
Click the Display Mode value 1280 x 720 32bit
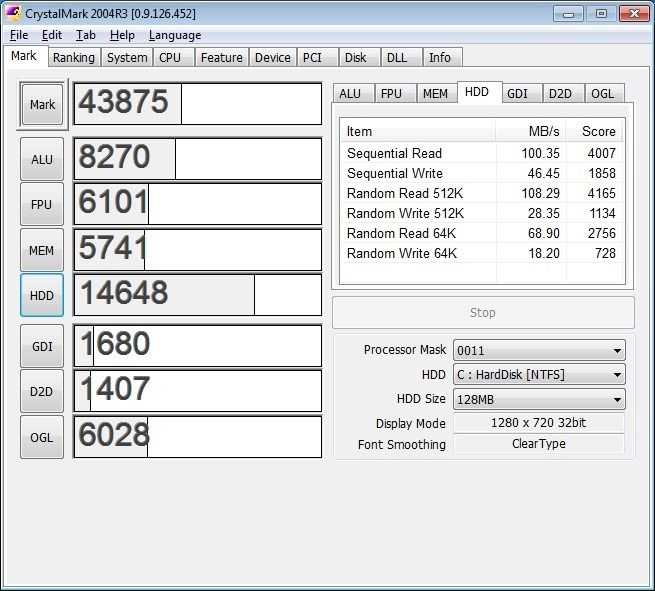click(x=538, y=423)
